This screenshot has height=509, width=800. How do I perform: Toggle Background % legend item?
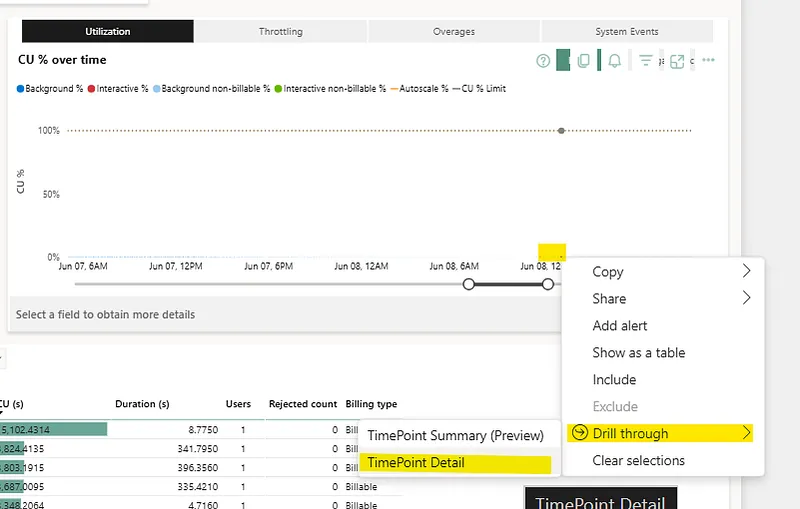(49, 89)
